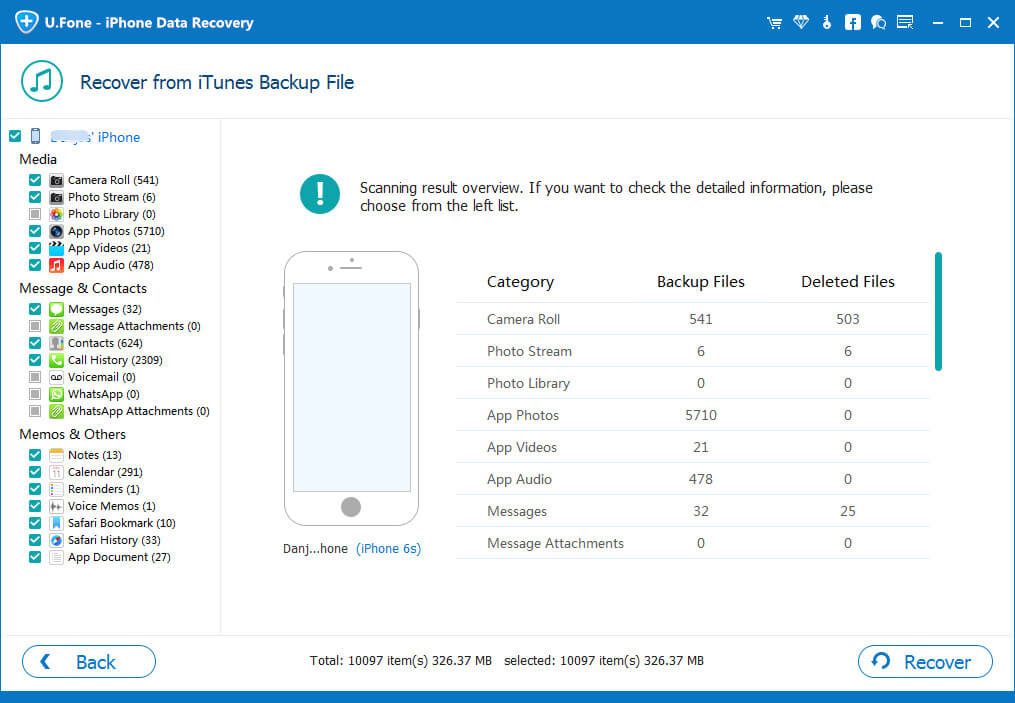Click the Voice Memos waveform icon
The width and height of the screenshot is (1015, 703).
56,506
